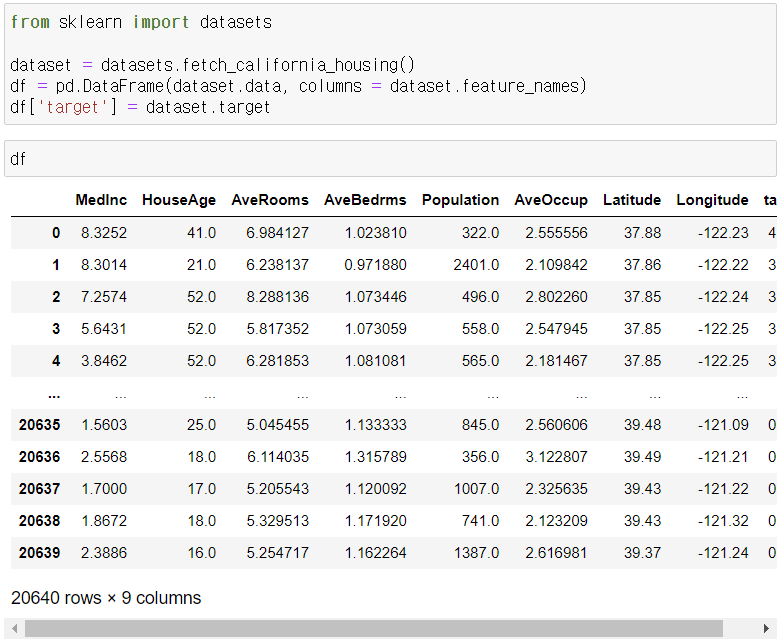Click the AveOccup column header
The width and height of the screenshot is (782, 644).
551,200
